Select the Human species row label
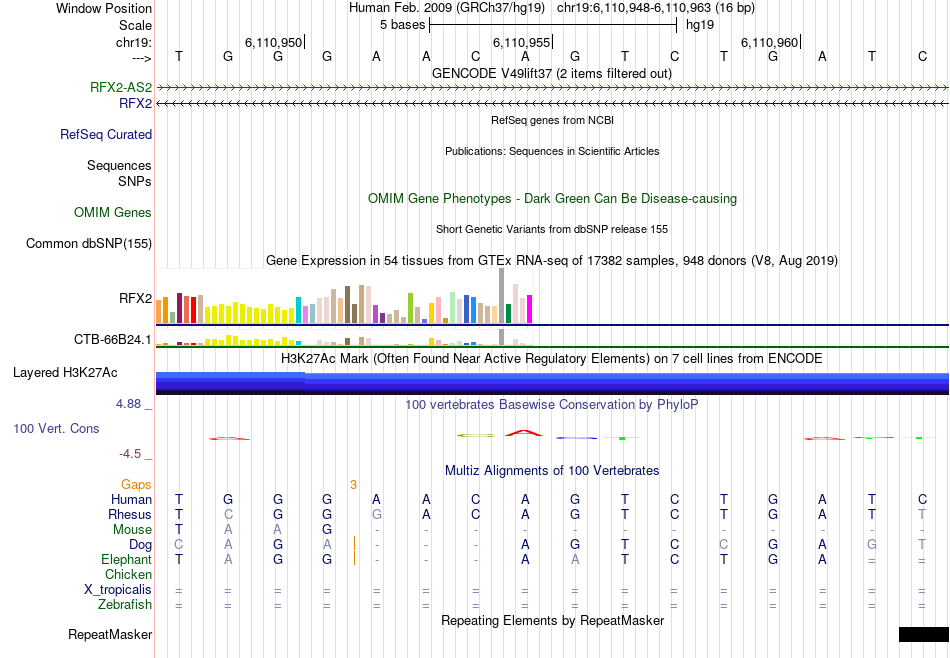The width and height of the screenshot is (950, 658). click(x=131, y=499)
